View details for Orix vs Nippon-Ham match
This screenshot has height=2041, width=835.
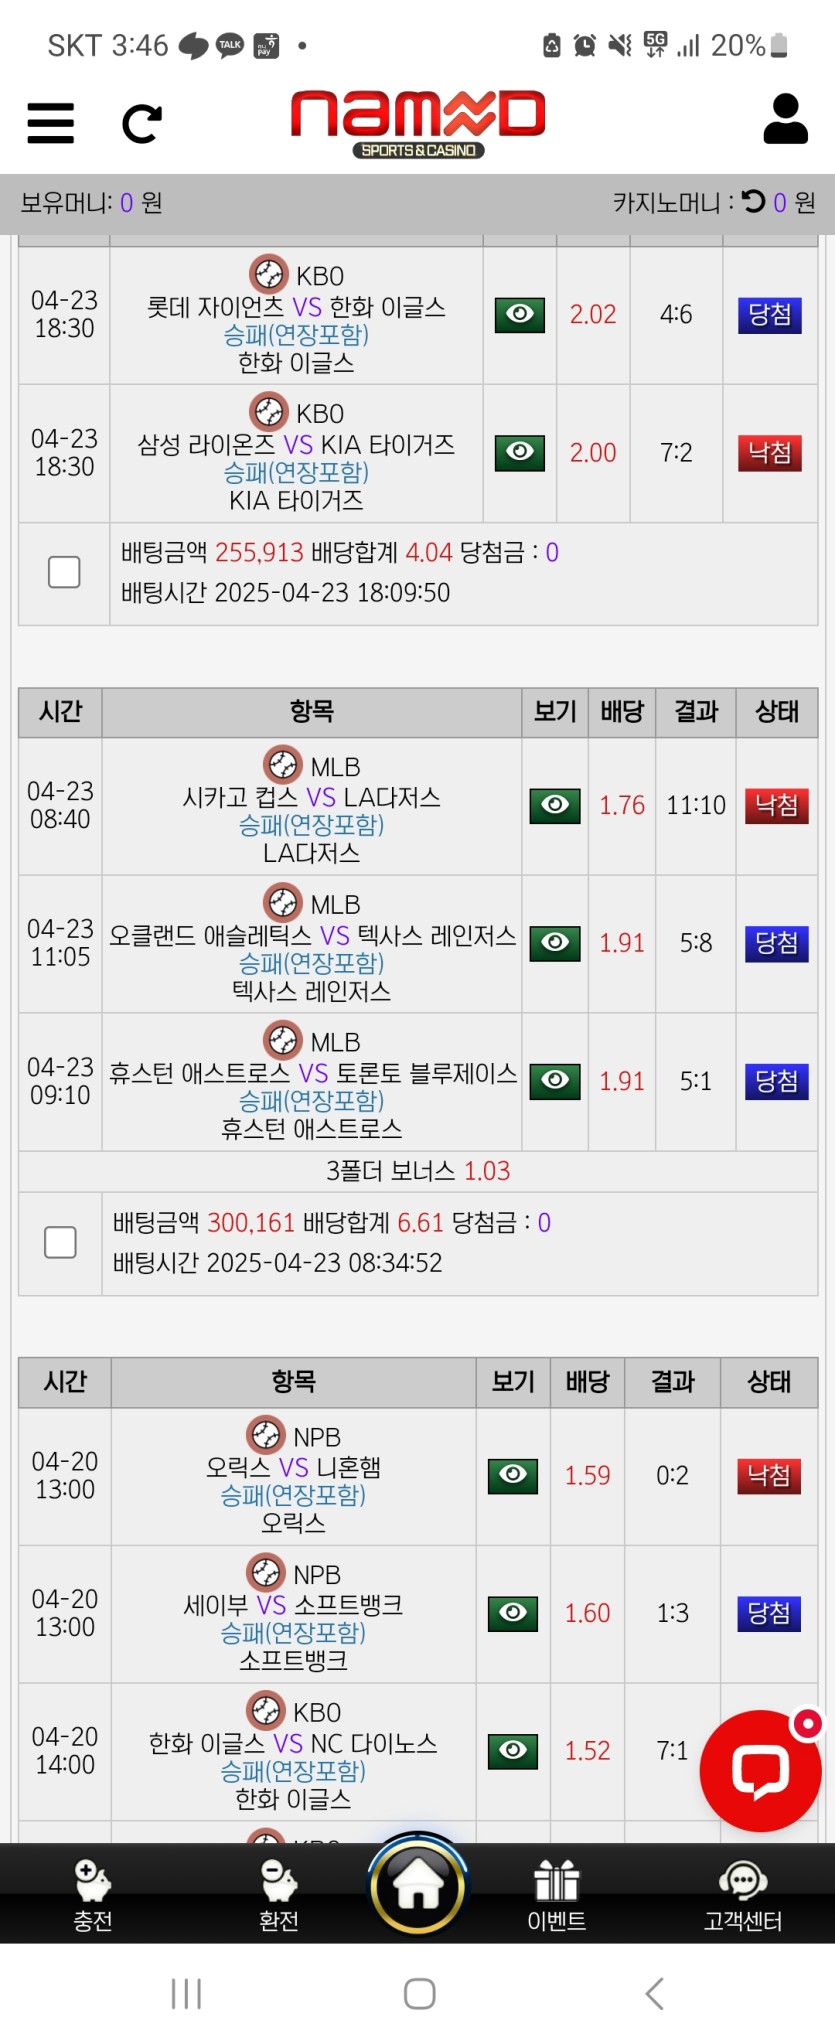(x=513, y=1475)
